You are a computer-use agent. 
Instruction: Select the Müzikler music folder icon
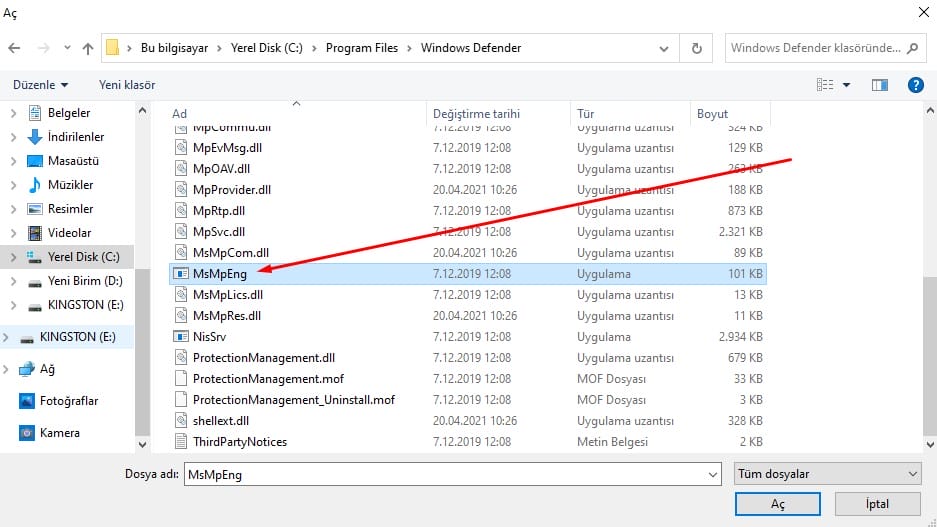coord(35,185)
